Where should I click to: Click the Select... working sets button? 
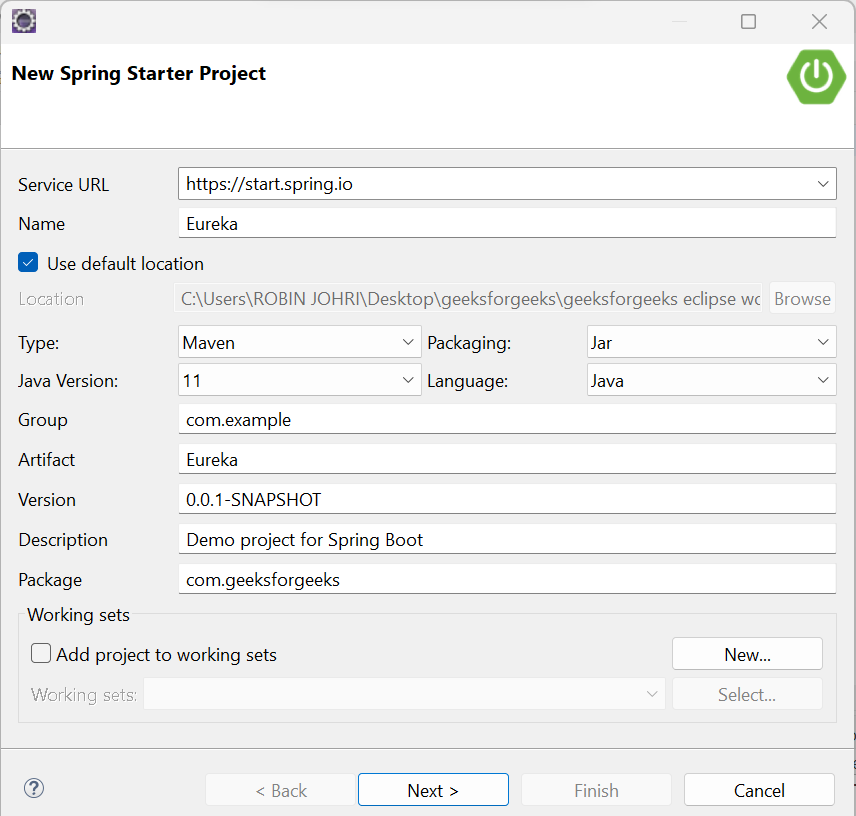747,694
